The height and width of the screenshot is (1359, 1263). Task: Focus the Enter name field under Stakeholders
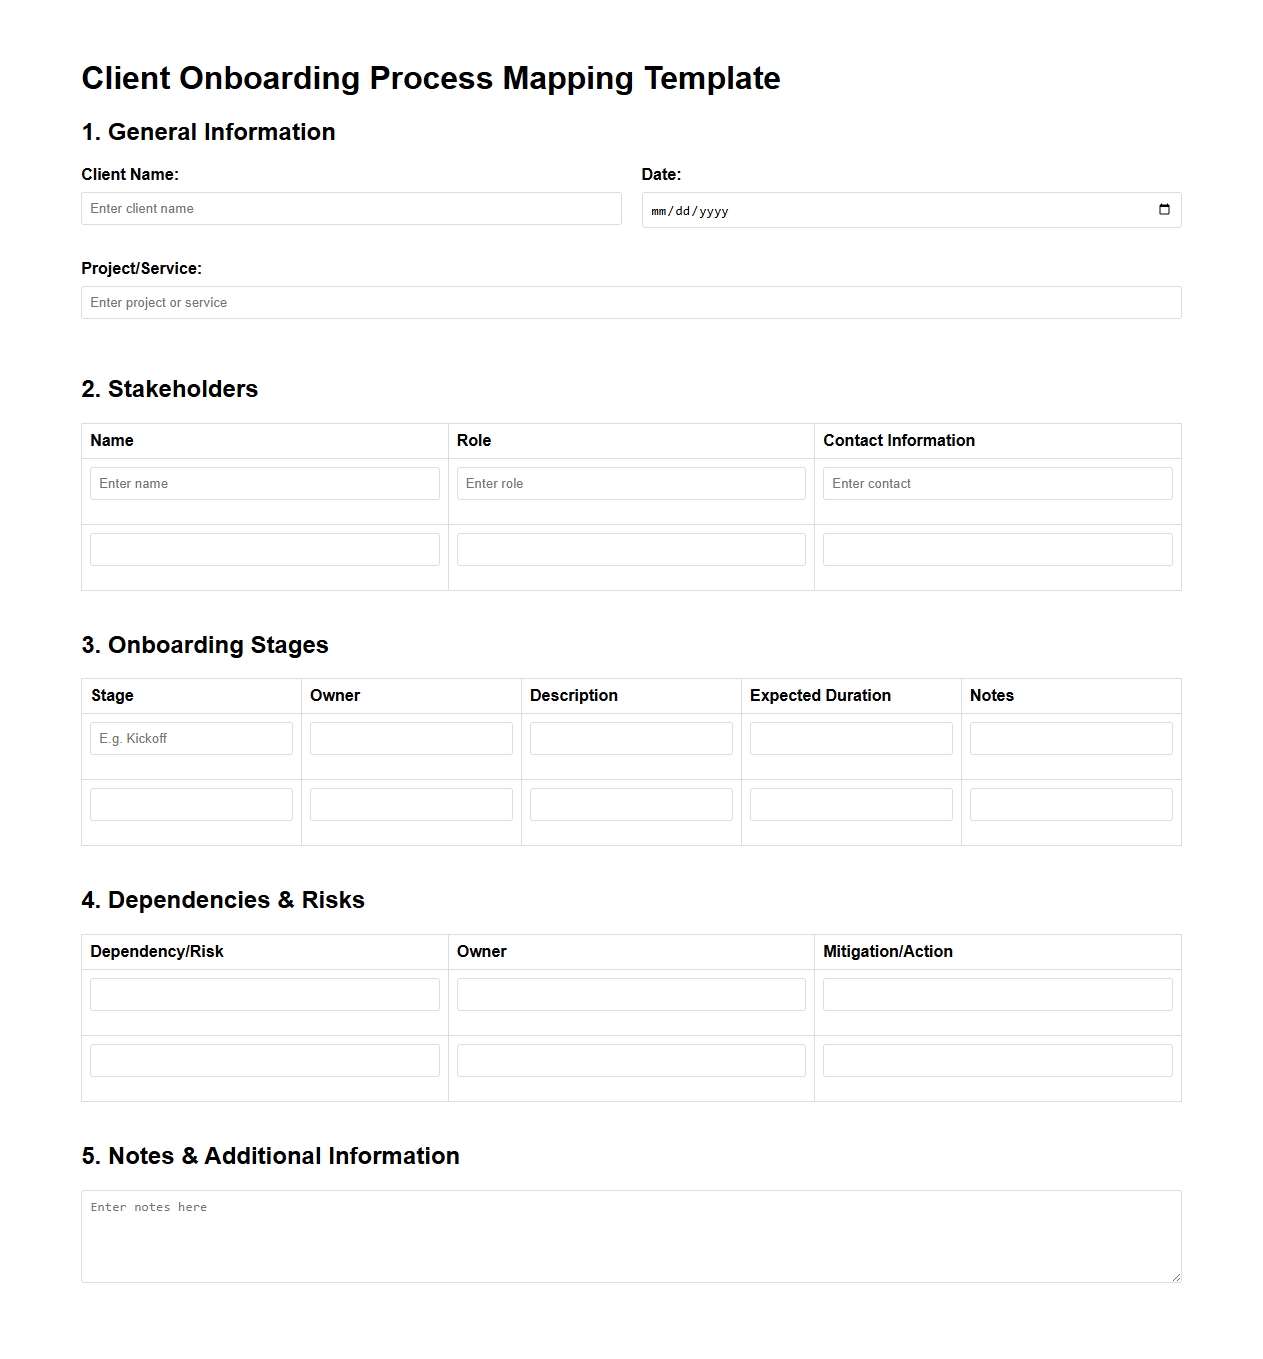[264, 483]
